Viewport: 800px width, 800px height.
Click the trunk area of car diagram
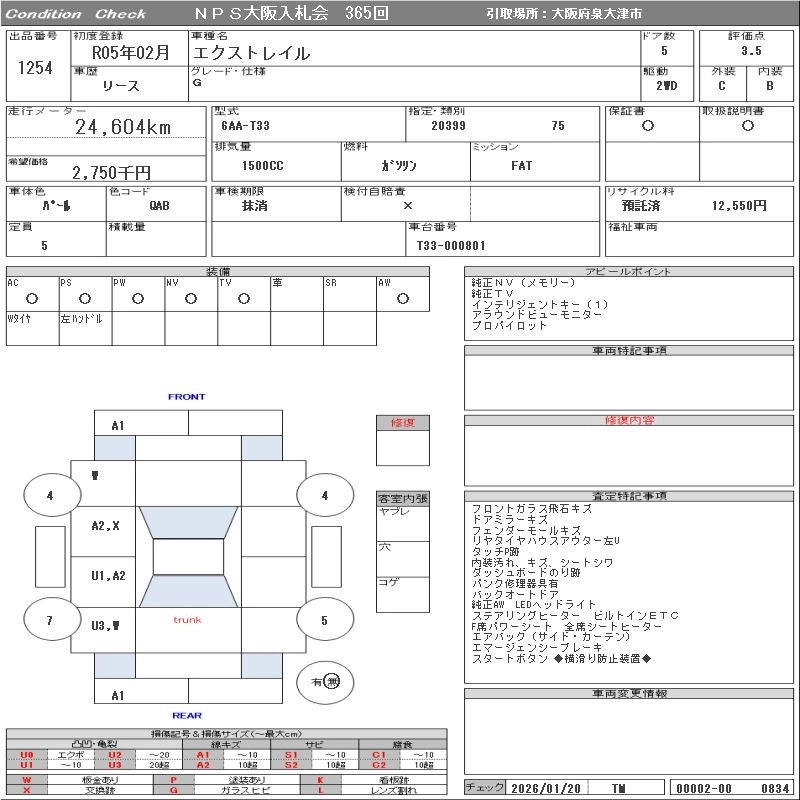coord(187,621)
